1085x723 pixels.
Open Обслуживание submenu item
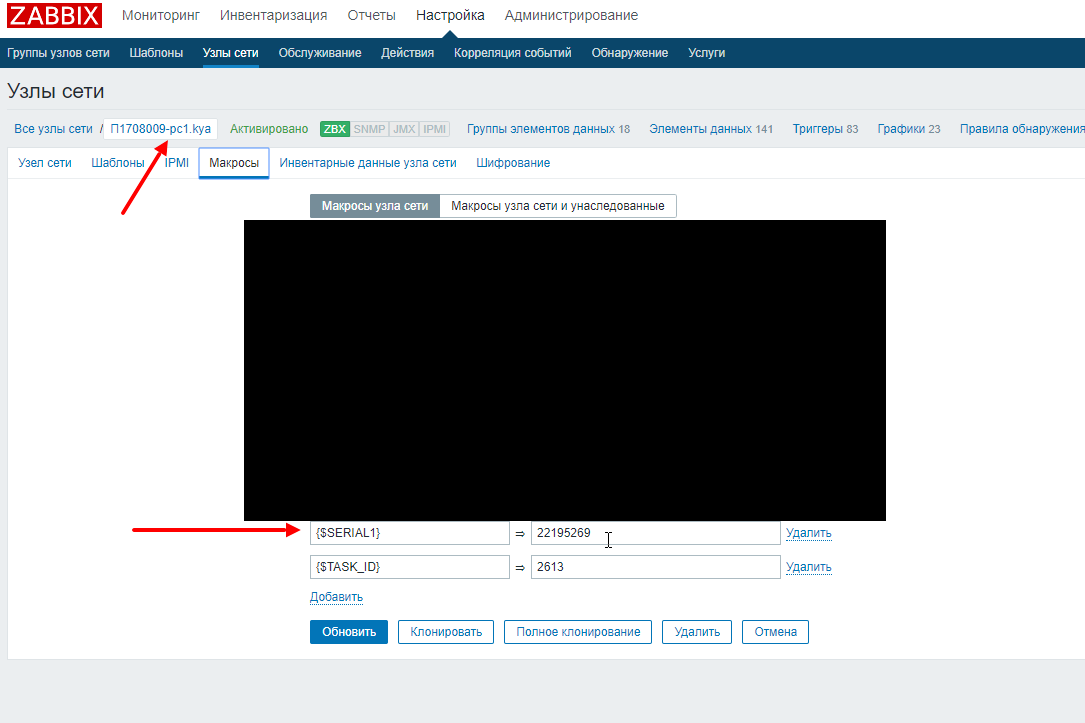pyautogui.click(x=320, y=53)
